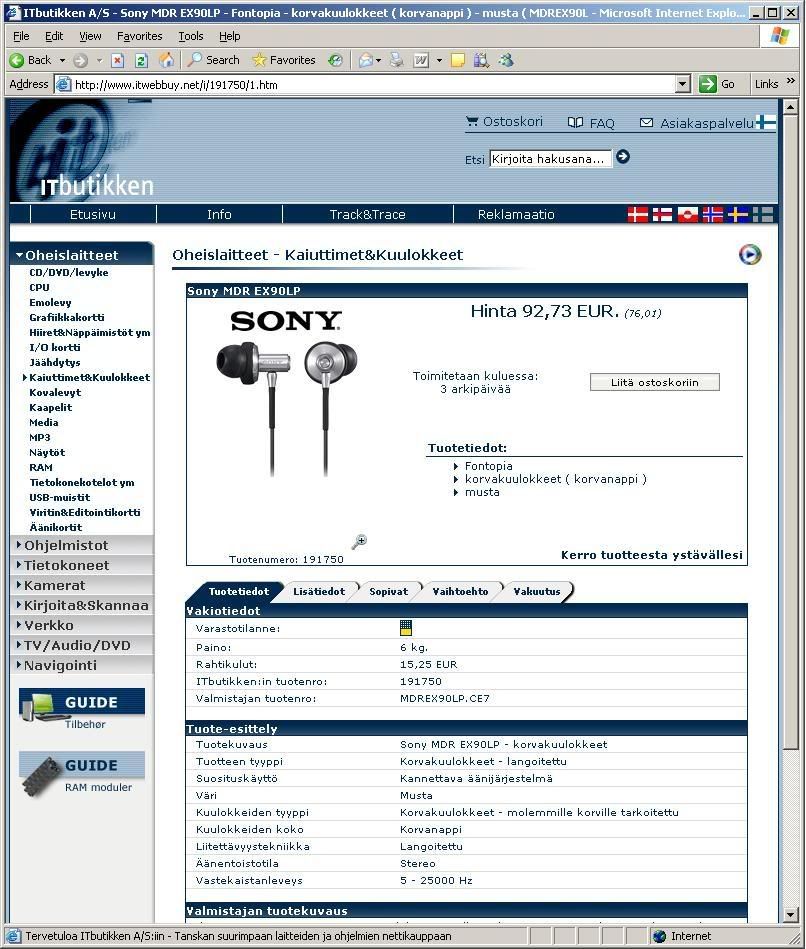
Task: Enlarge product image with magnifier icon
Action: click(359, 540)
